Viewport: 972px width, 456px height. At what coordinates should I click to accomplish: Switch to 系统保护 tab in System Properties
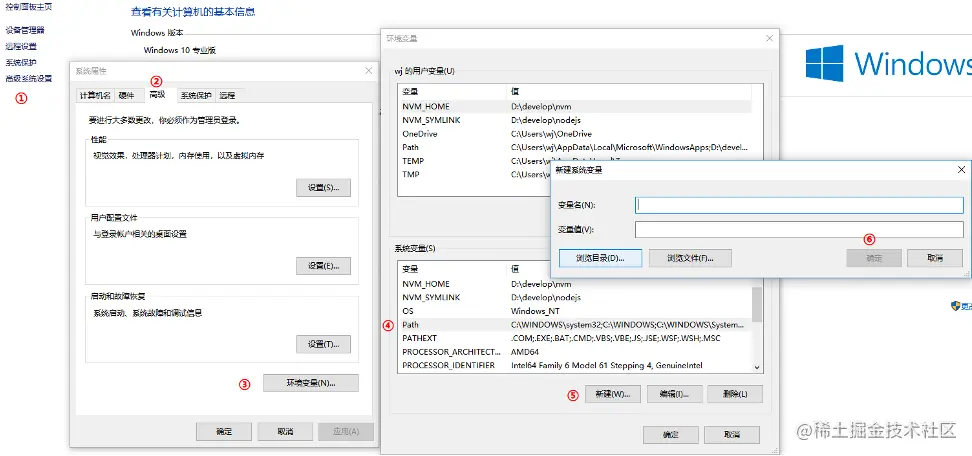(x=196, y=95)
